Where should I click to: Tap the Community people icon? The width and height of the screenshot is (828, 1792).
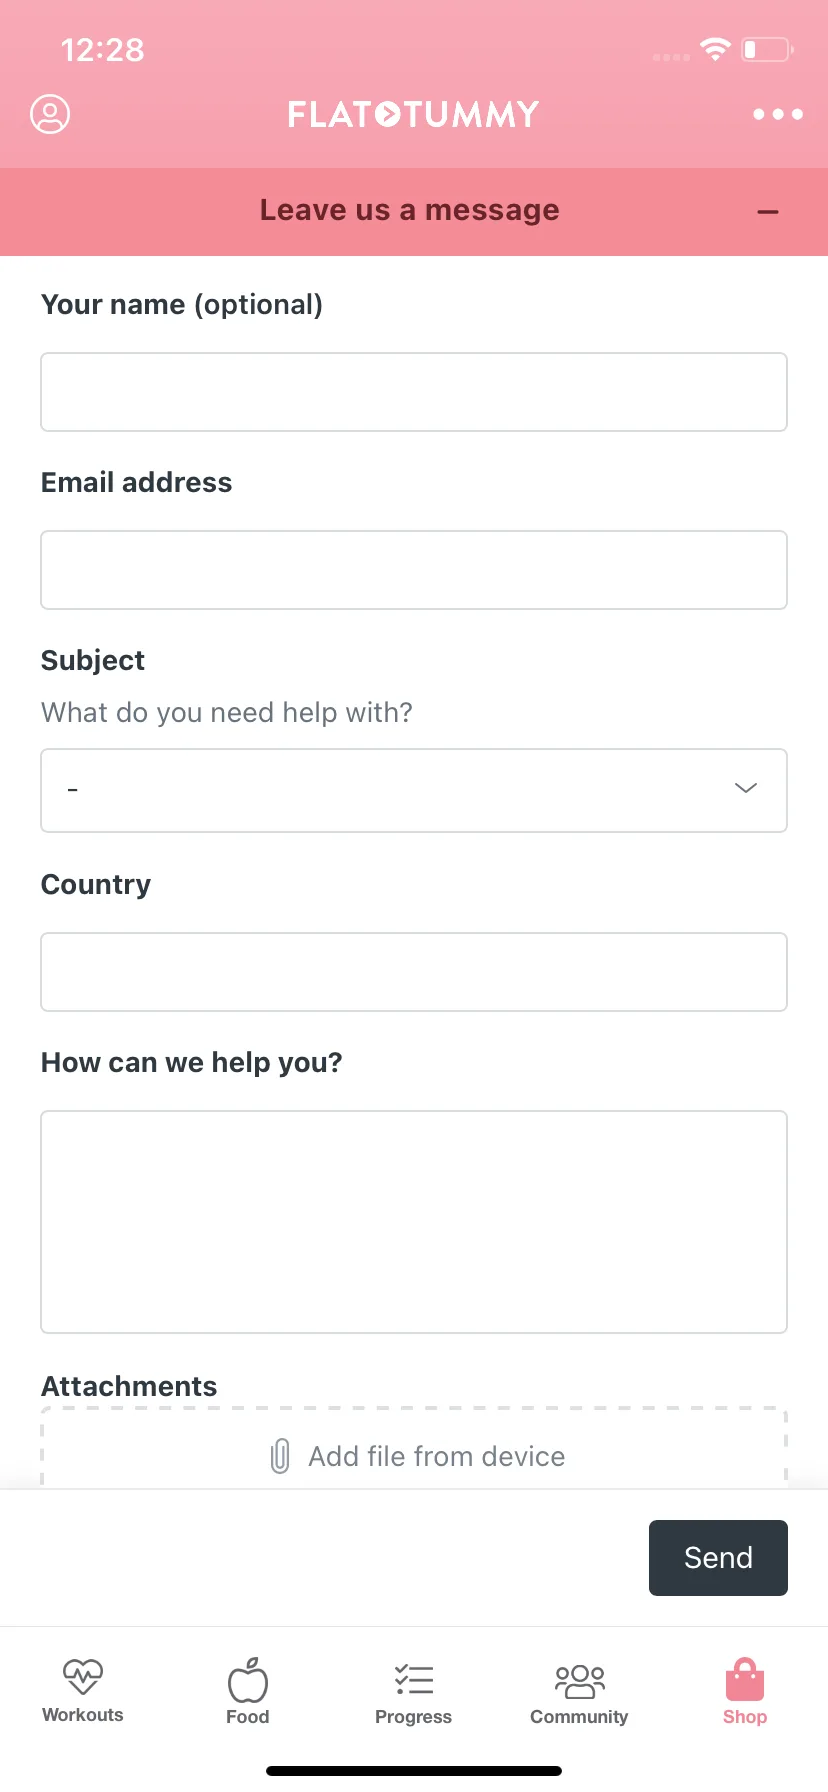point(580,1681)
